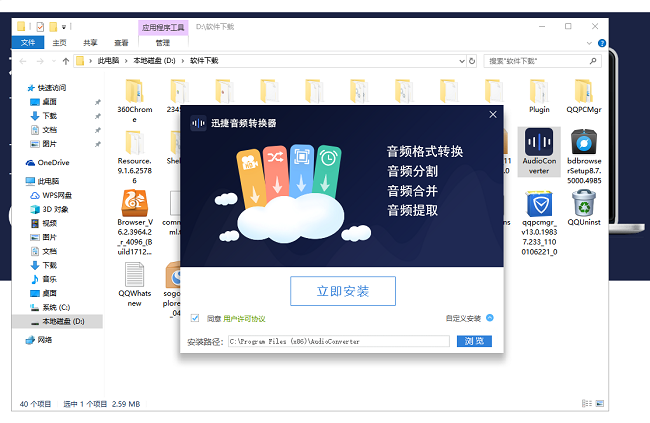The image size is (650, 423).
Task: Open the 共享 ribbon tab
Action: click(90, 43)
